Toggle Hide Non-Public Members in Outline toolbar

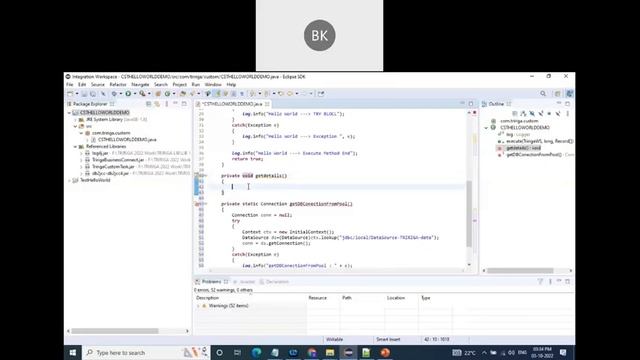tap(549, 113)
